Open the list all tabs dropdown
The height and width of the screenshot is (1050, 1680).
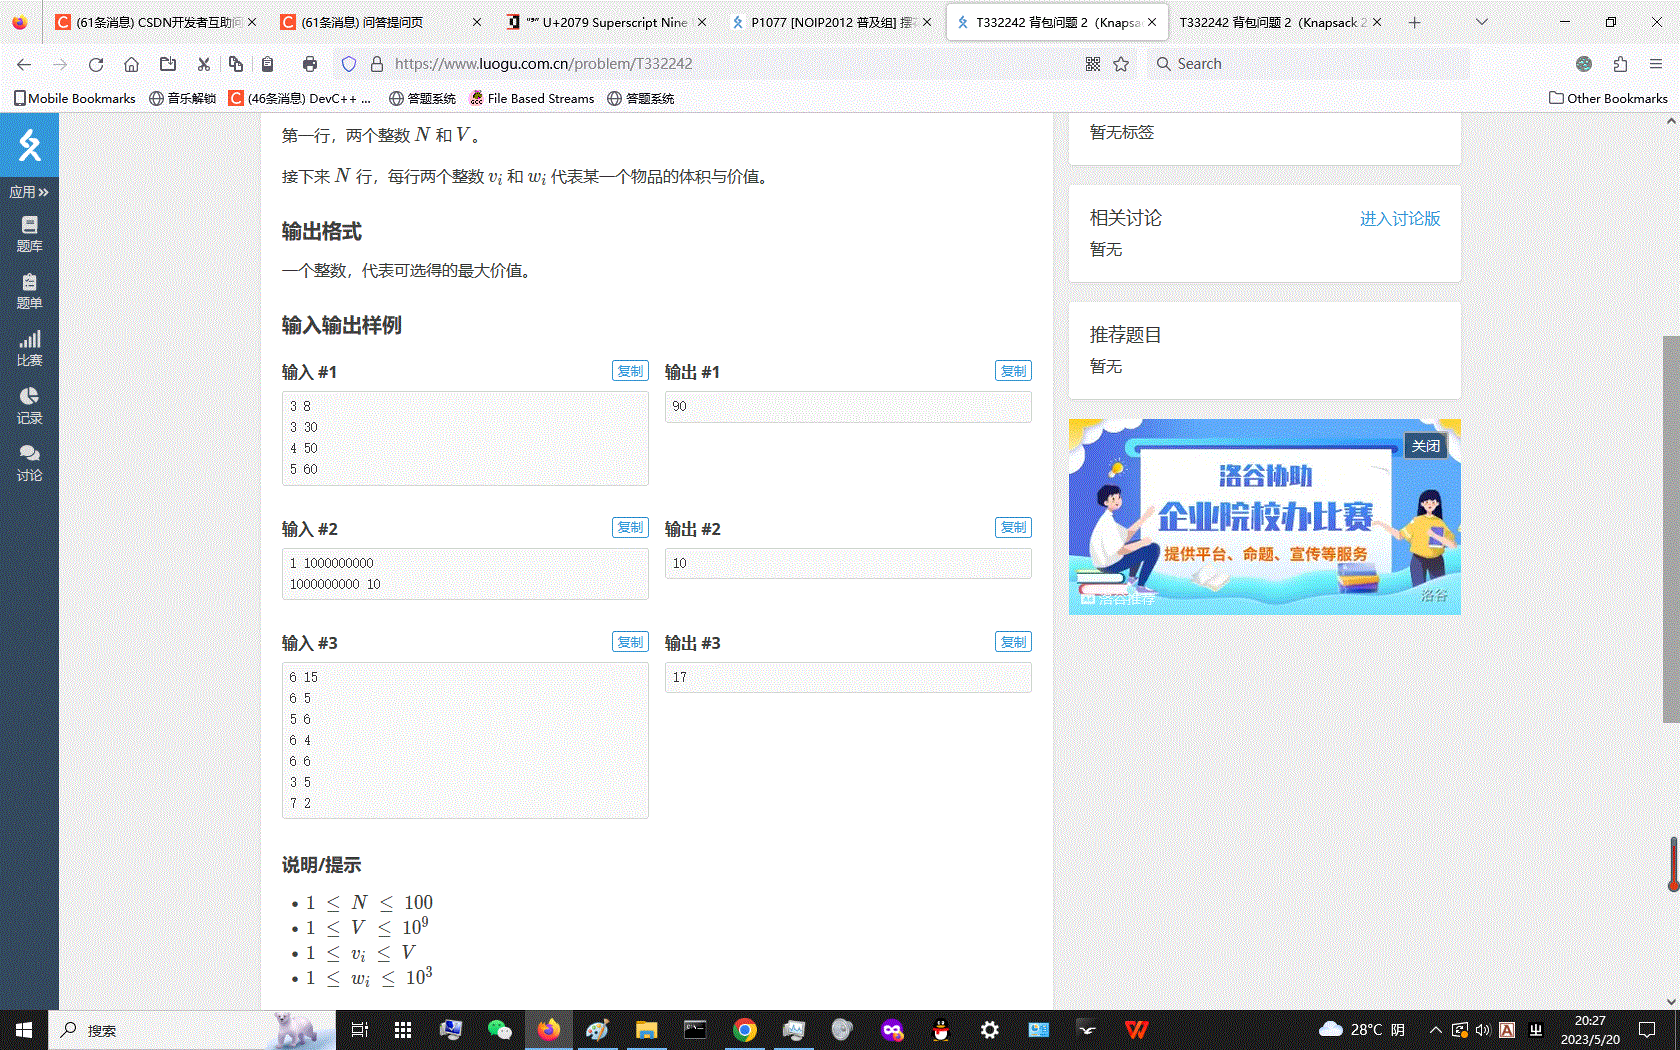point(1482,22)
